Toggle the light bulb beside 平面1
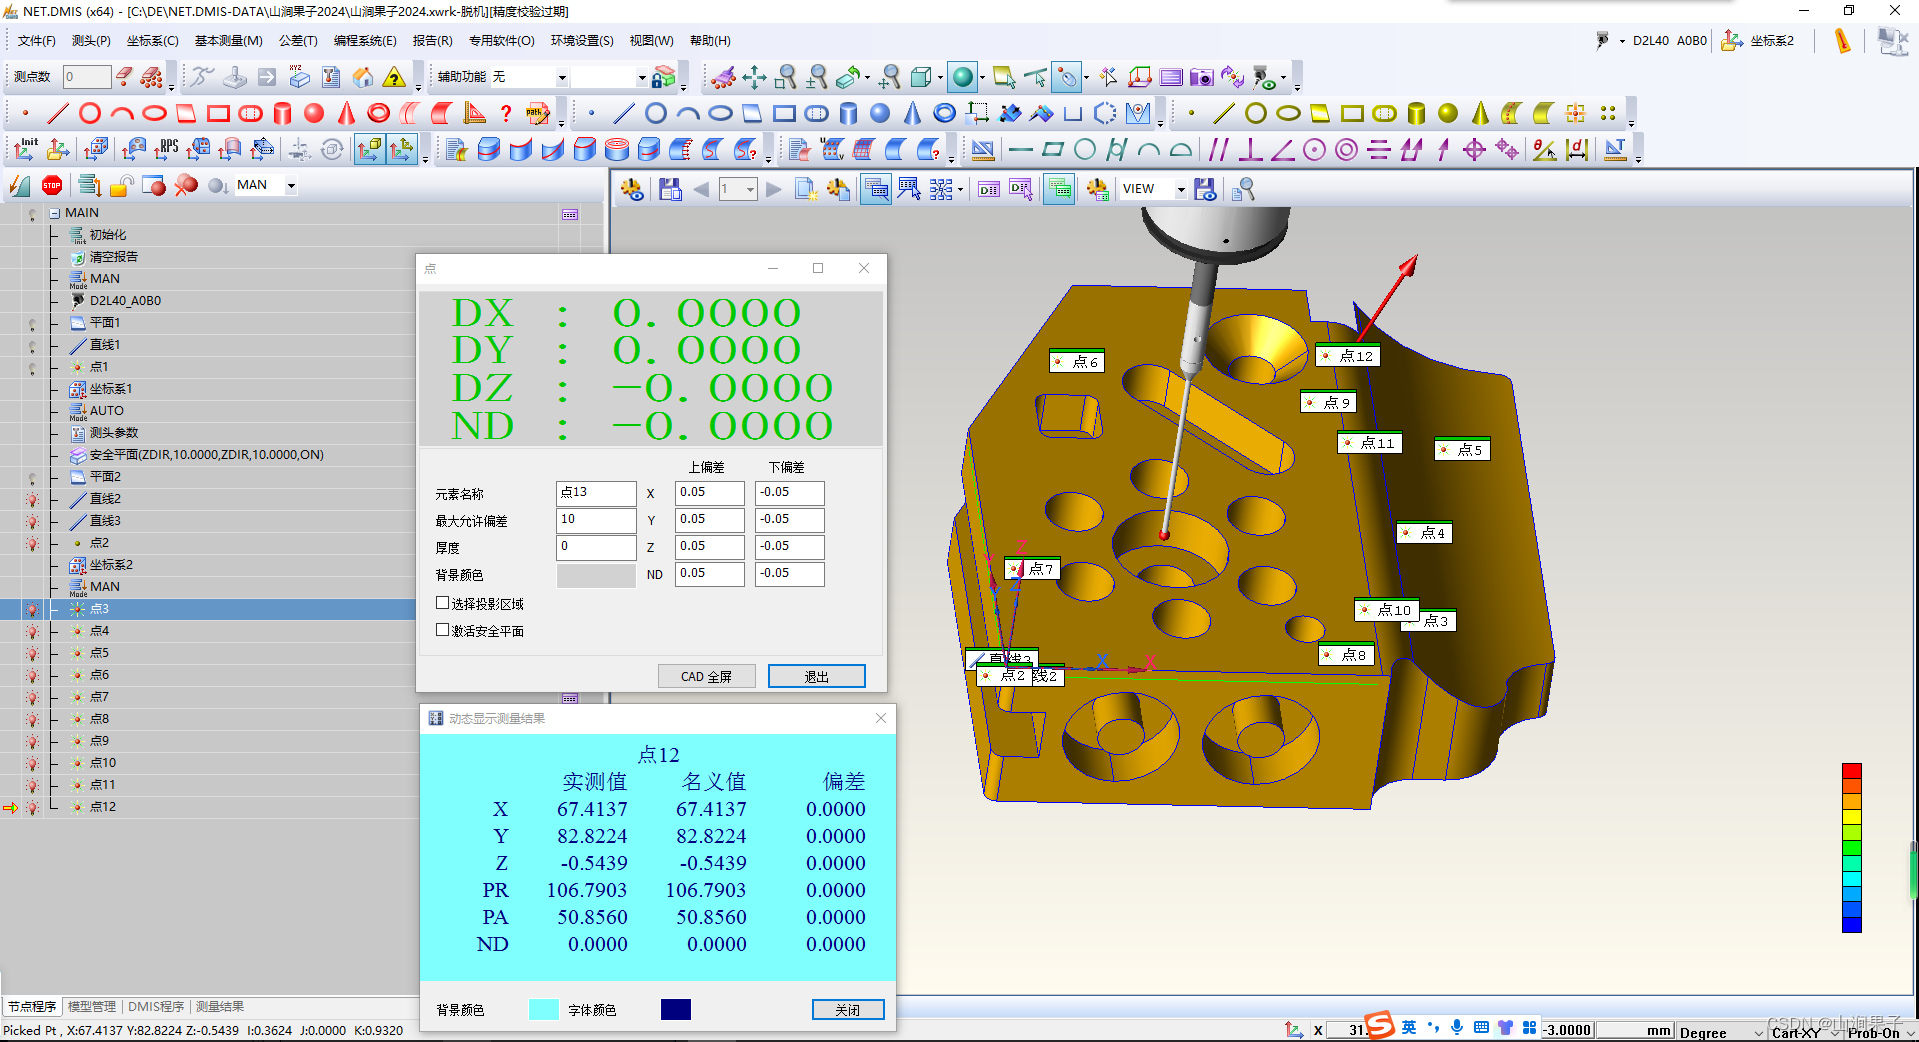The image size is (1919, 1042). [x=32, y=323]
